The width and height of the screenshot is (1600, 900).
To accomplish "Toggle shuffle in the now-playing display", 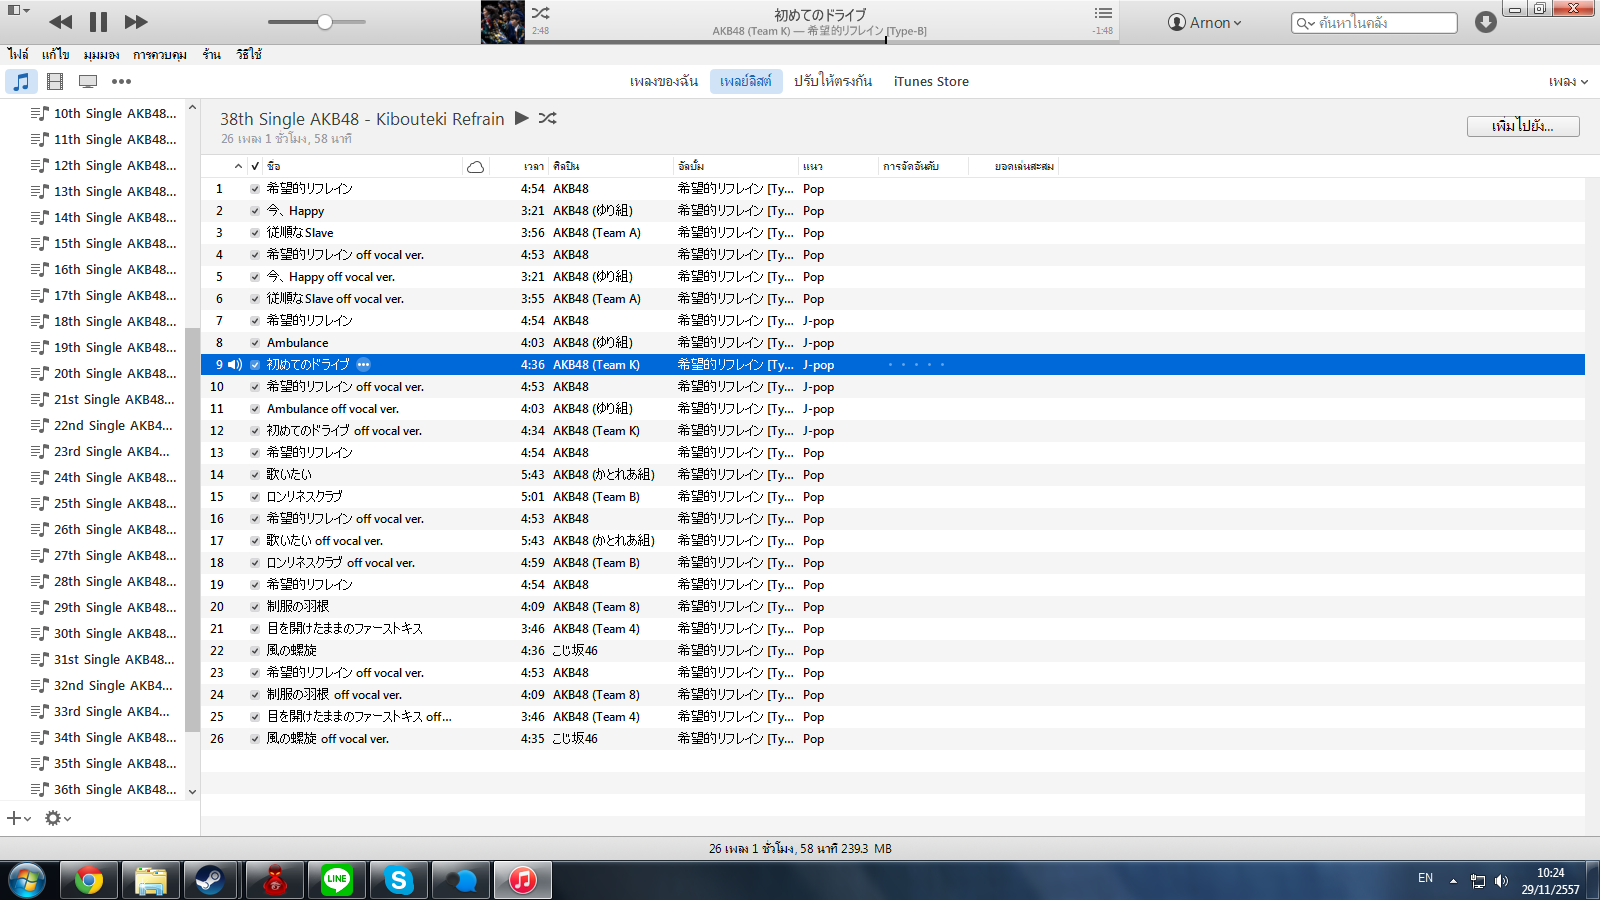I will [x=540, y=13].
